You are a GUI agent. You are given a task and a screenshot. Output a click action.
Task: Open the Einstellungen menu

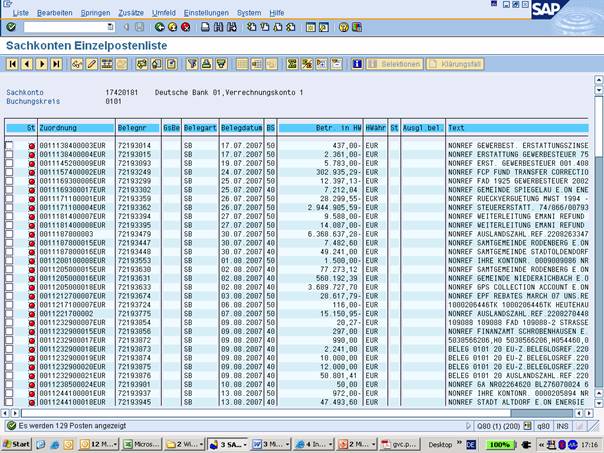coord(206,13)
